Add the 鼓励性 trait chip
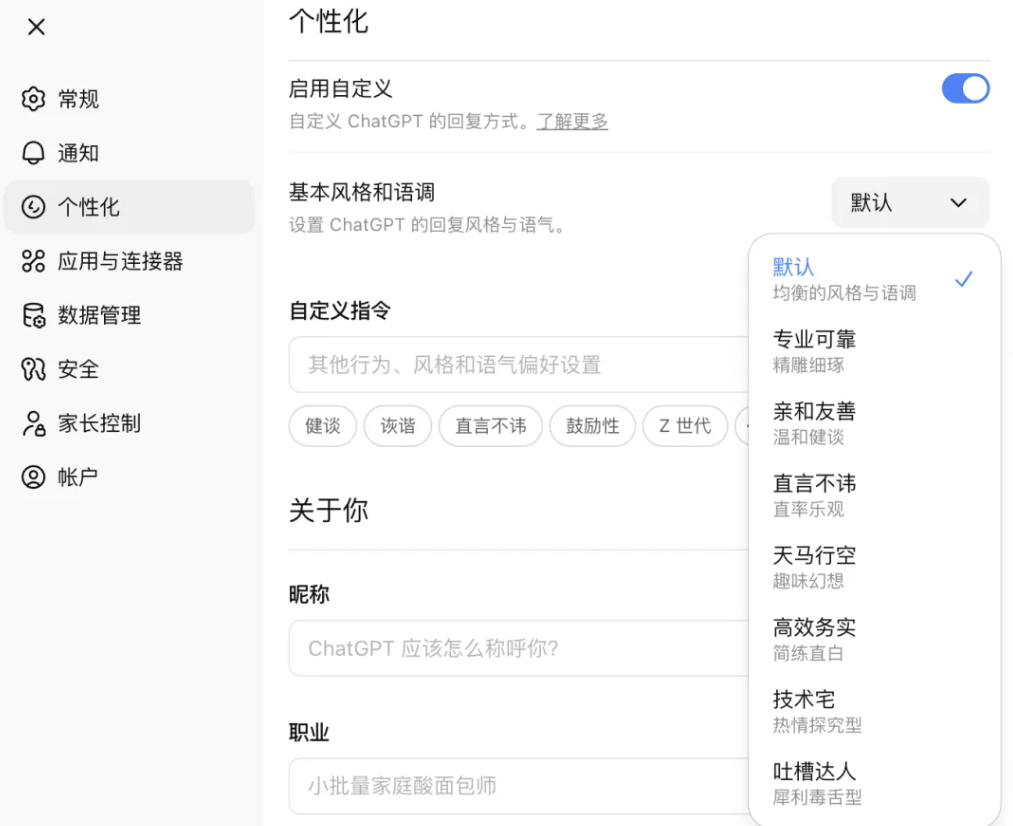 click(592, 426)
